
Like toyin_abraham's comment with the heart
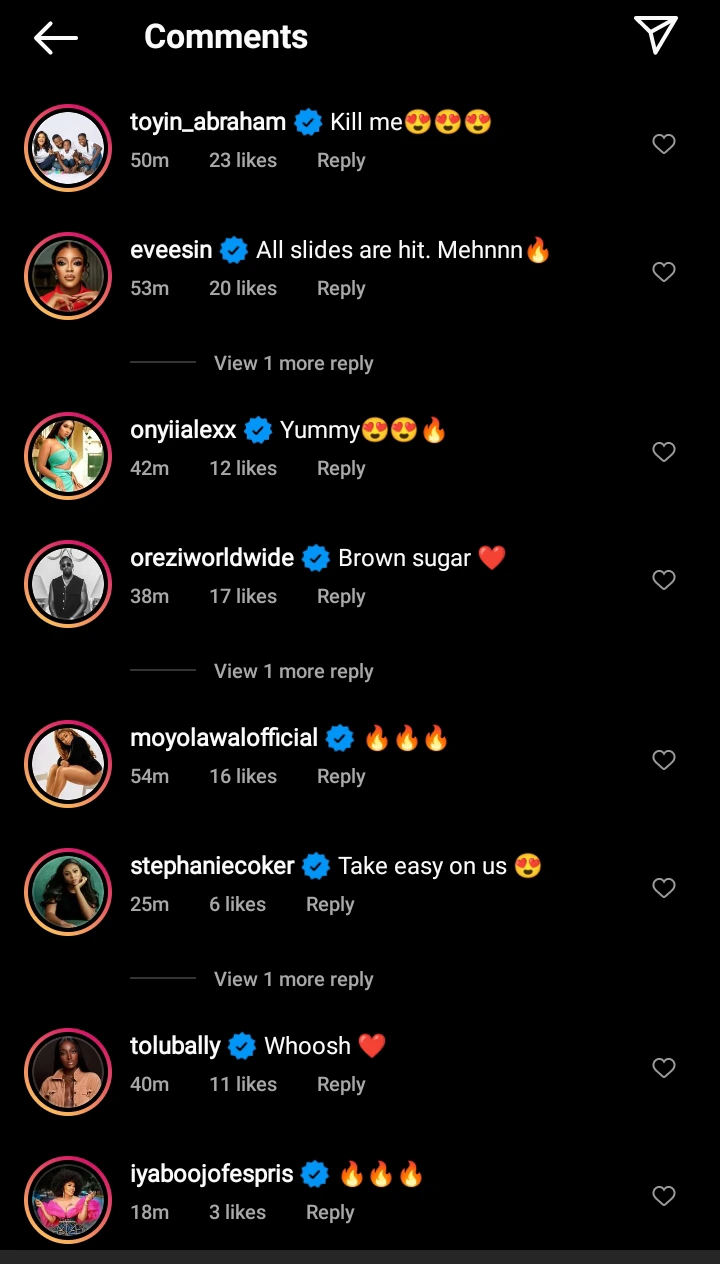click(x=664, y=144)
